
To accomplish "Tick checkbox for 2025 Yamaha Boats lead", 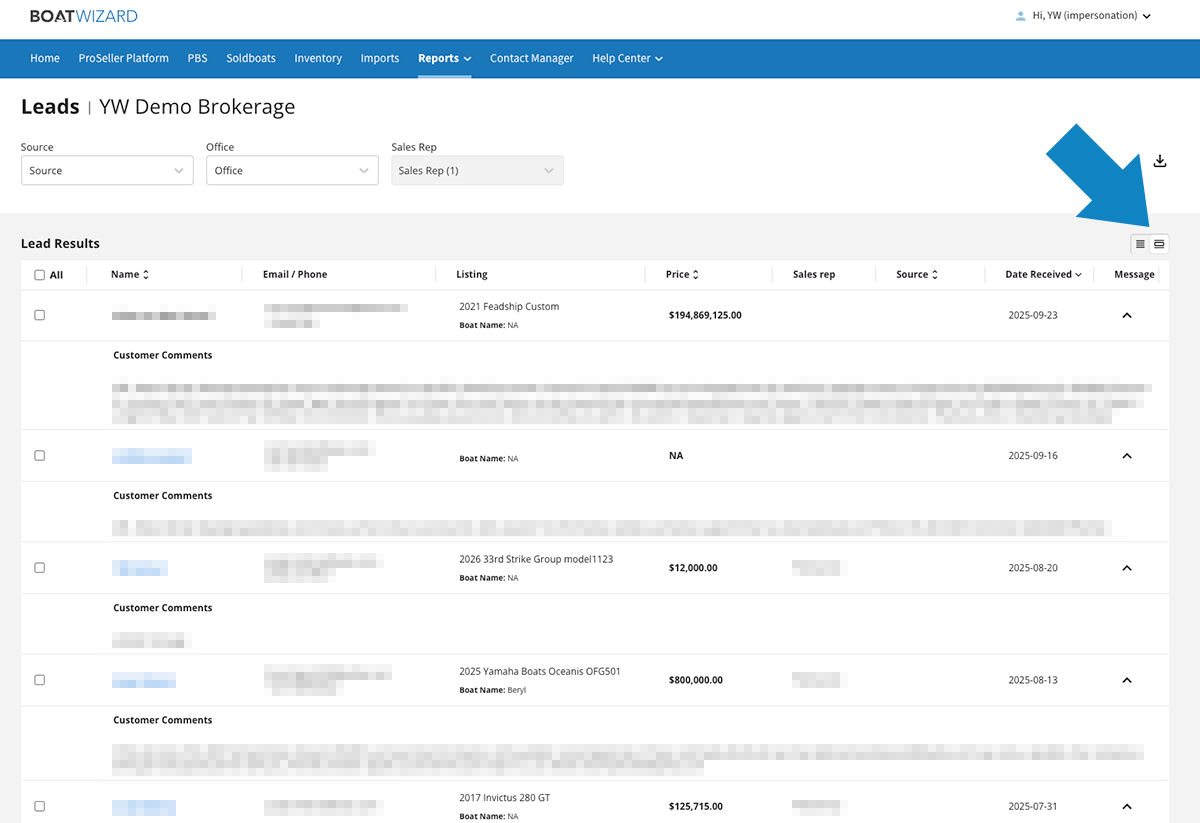I will (40, 680).
